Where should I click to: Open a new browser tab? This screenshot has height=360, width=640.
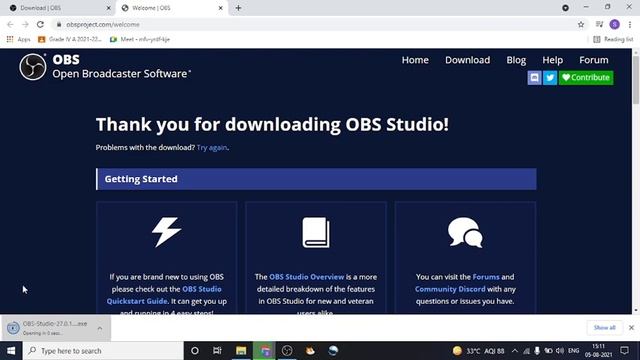click(238, 8)
